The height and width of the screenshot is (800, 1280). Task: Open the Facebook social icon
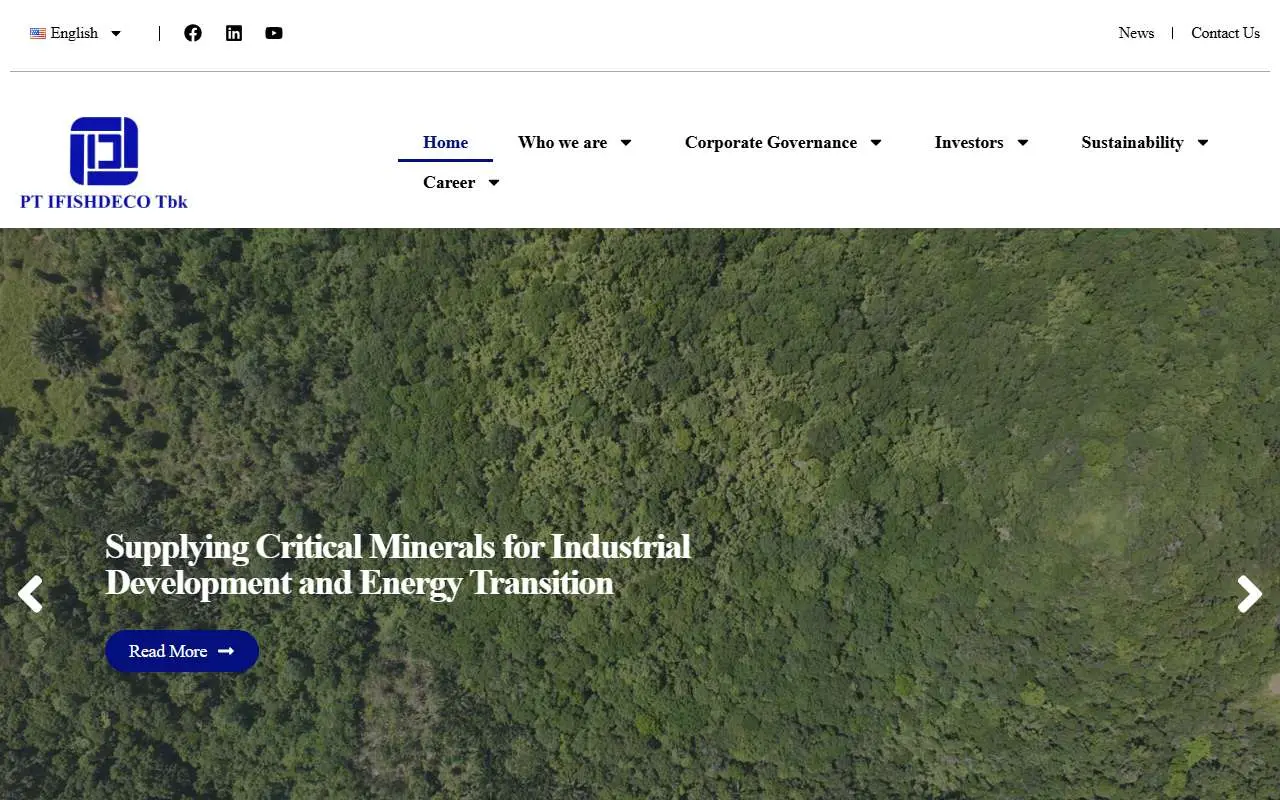tap(193, 33)
